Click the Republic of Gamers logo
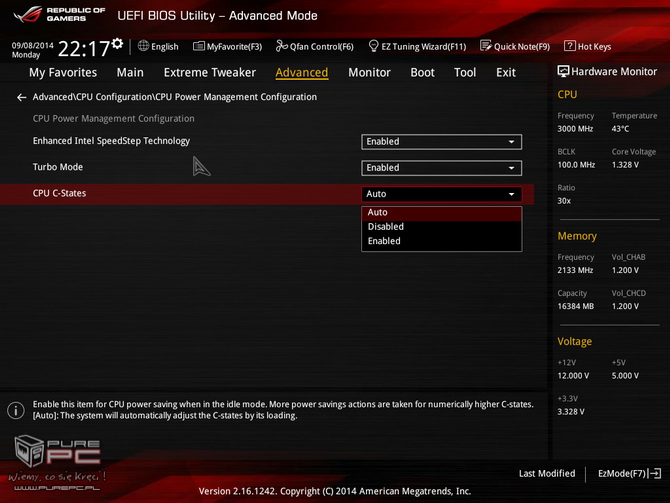Image resolution: width=670 pixels, height=503 pixels. coord(59,14)
